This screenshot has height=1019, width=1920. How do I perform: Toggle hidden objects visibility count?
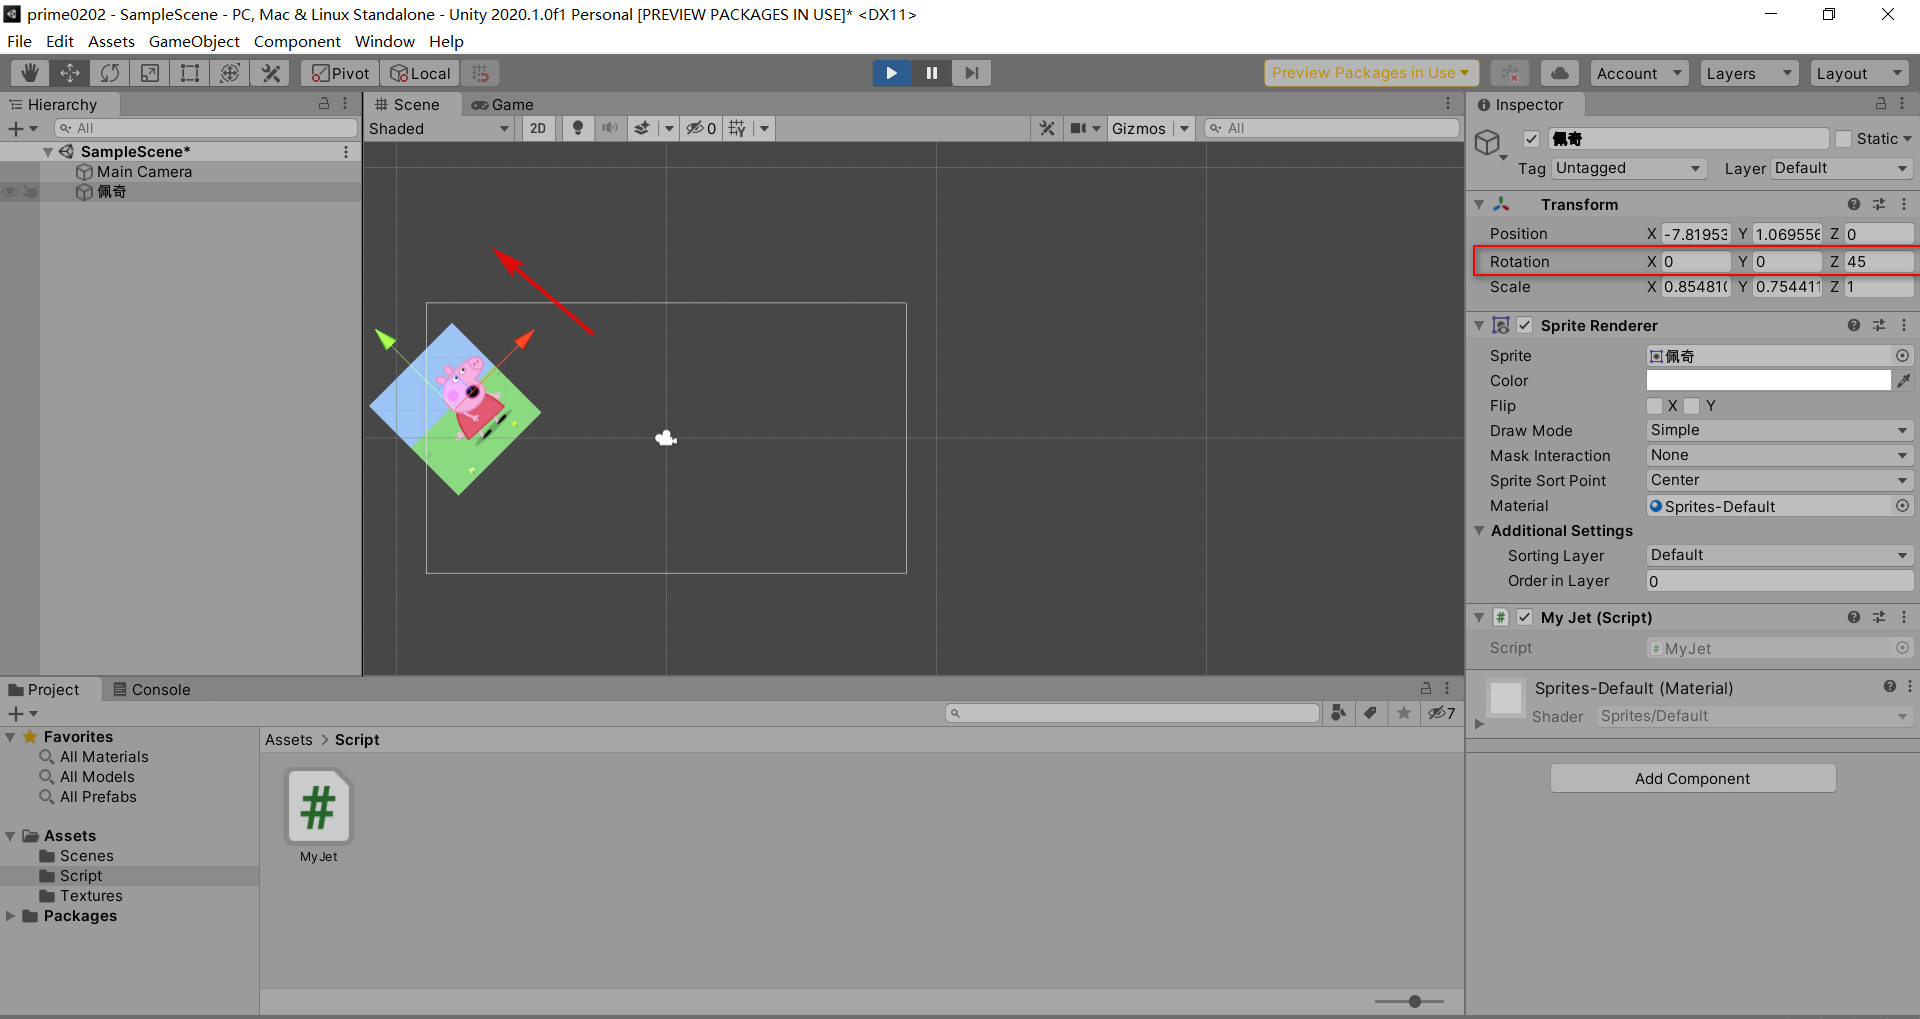coord(701,128)
